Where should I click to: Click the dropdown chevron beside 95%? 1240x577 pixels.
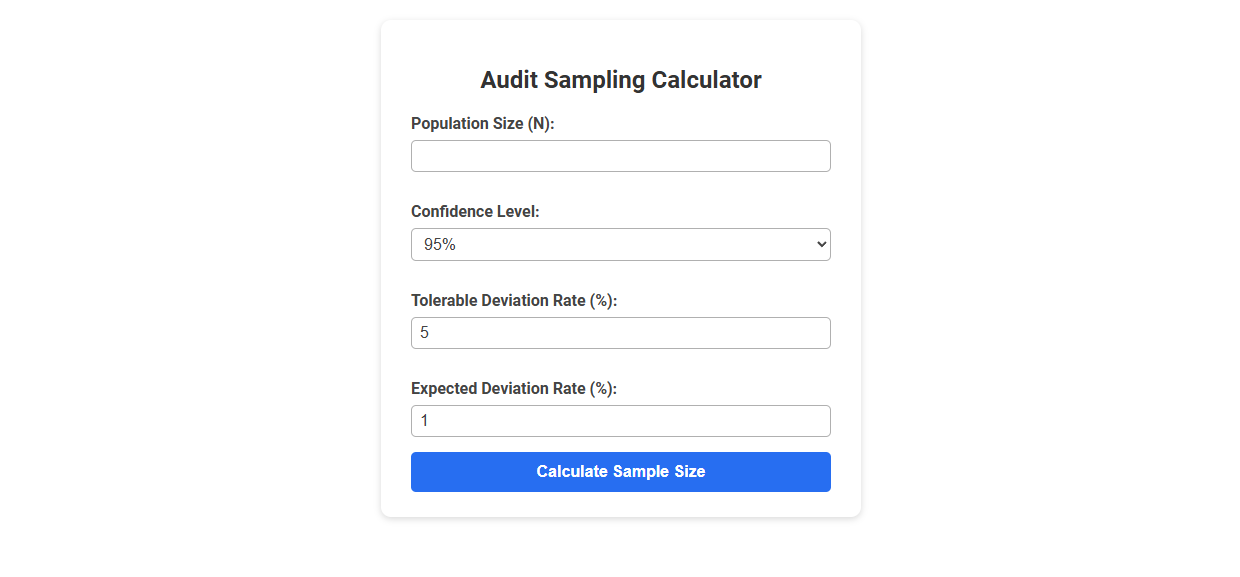818,243
